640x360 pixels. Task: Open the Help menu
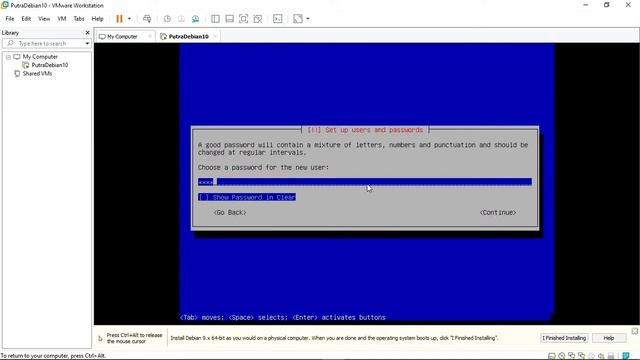[x=98, y=19]
